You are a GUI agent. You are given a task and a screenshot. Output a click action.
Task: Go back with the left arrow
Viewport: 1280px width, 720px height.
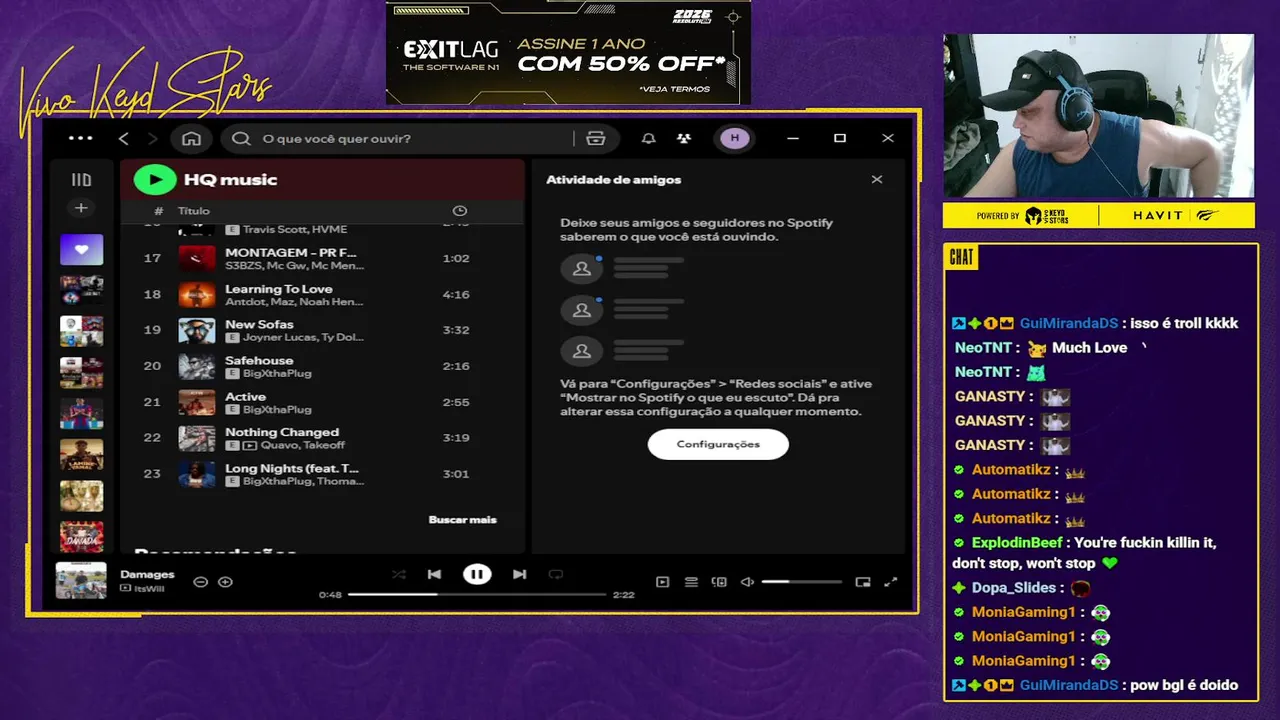click(x=124, y=138)
